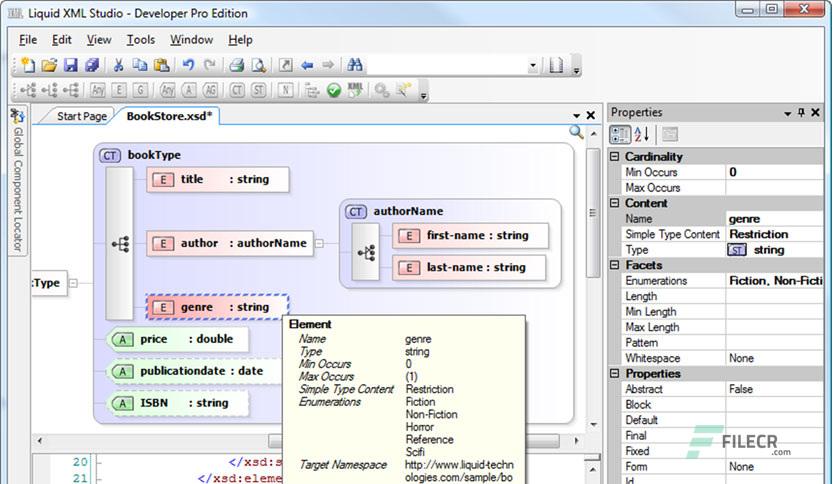The width and height of the screenshot is (836, 484).
Task: Click the notebook icon beside the search box
Action: pyautogui.click(x=556, y=66)
